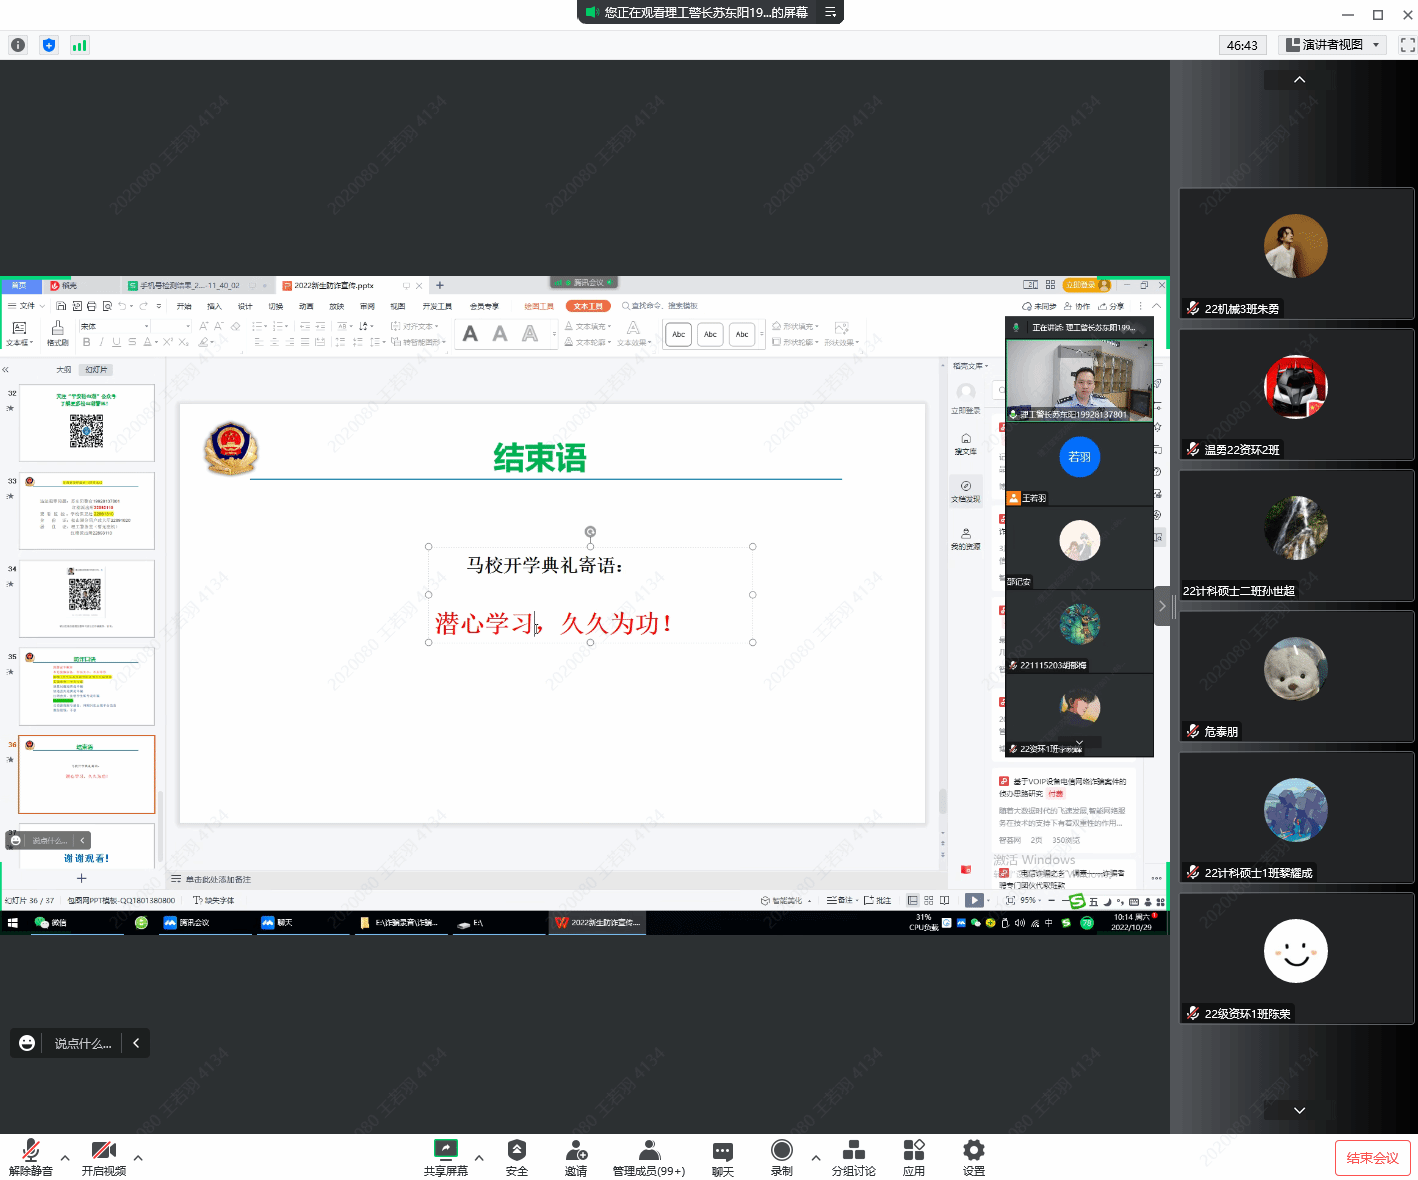Expand audio options arrow beside 解除静音
Viewport: 1418px width, 1180px height.
coord(65,1158)
